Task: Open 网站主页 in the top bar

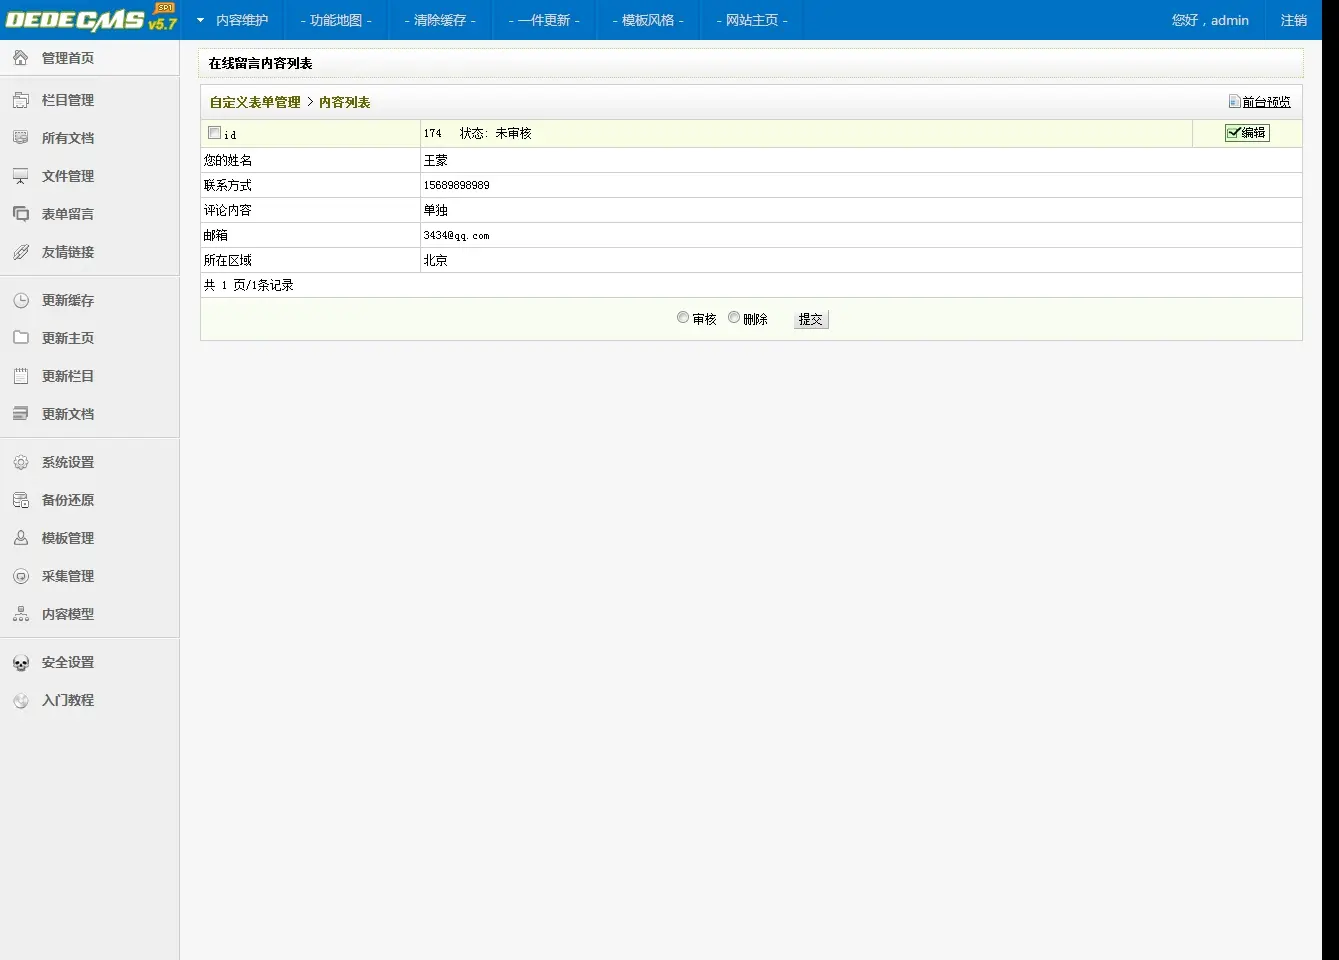Action: point(752,20)
